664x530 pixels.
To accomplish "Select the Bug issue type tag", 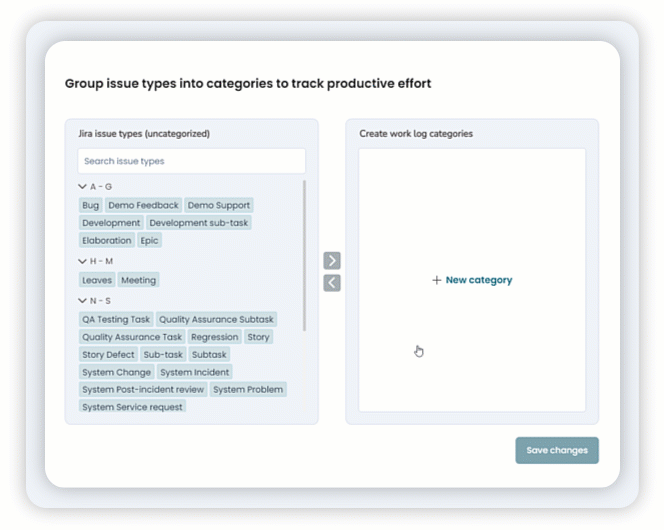I will click(90, 205).
